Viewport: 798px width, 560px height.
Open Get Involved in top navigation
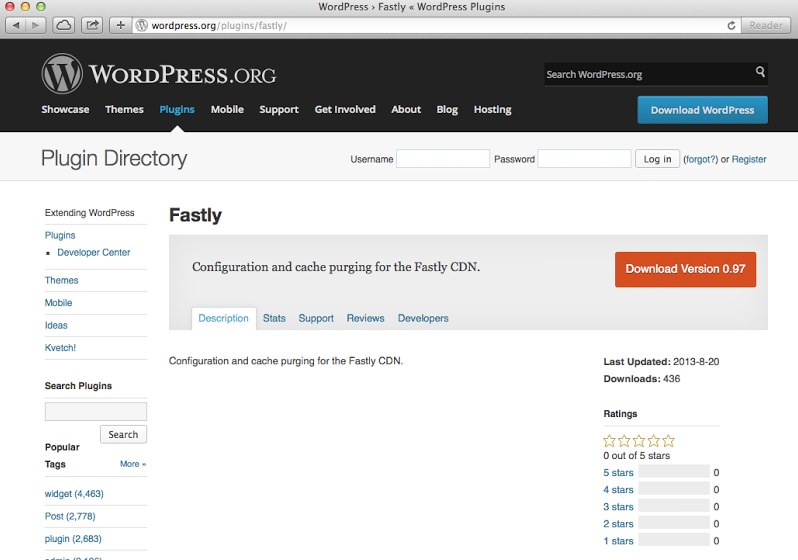pos(345,109)
